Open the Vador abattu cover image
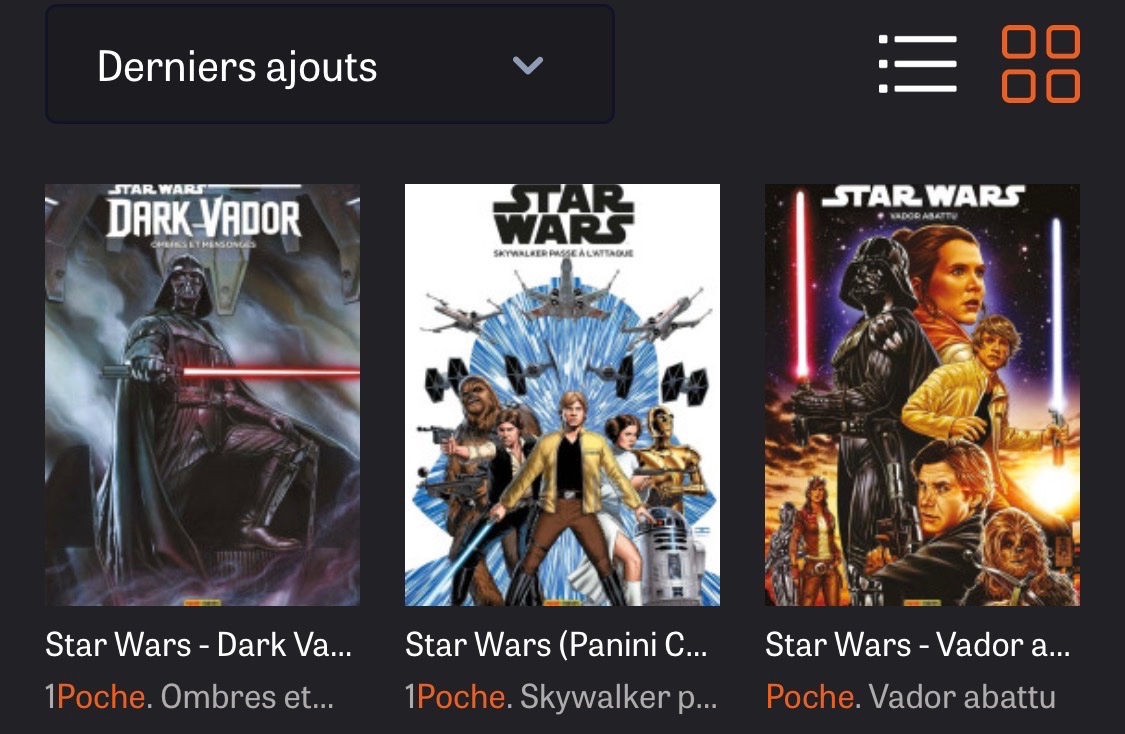Screen dimensions: 1125x734 [922, 395]
